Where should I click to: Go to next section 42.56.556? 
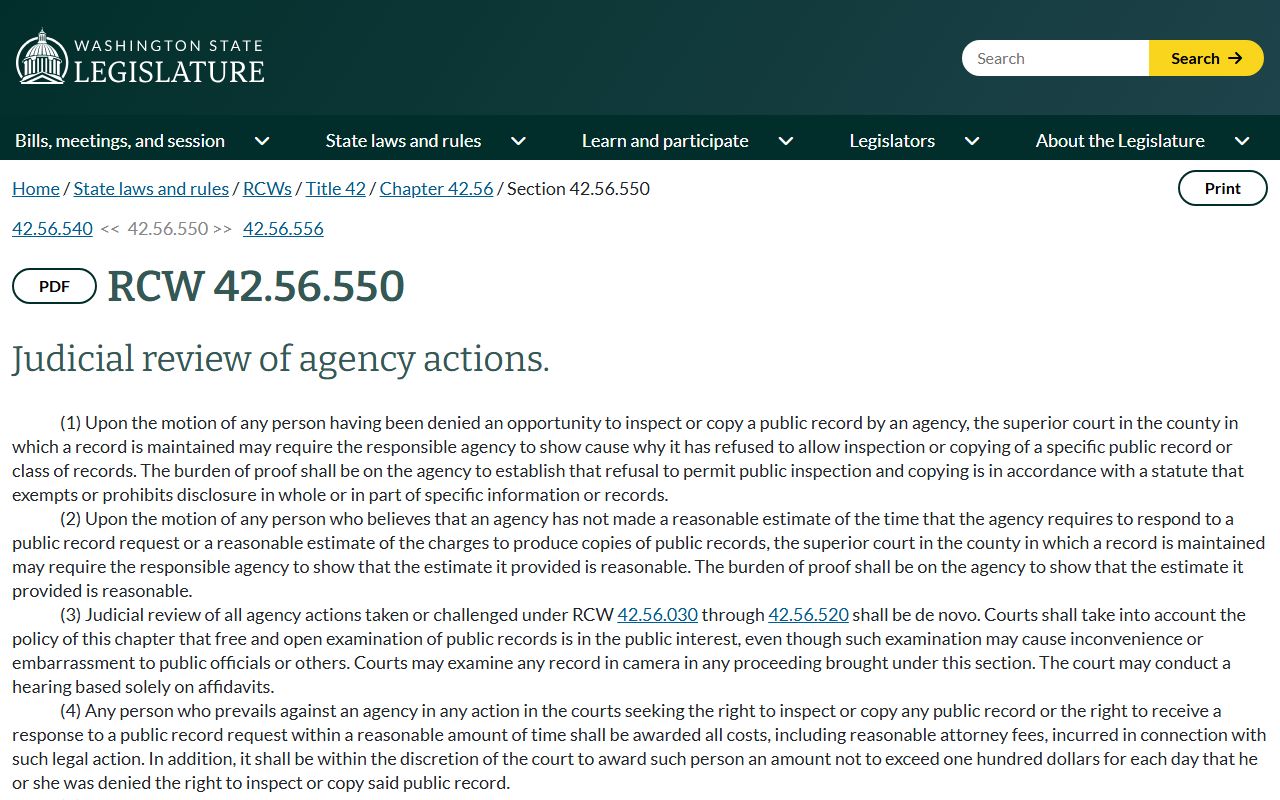click(x=283, y=228)
